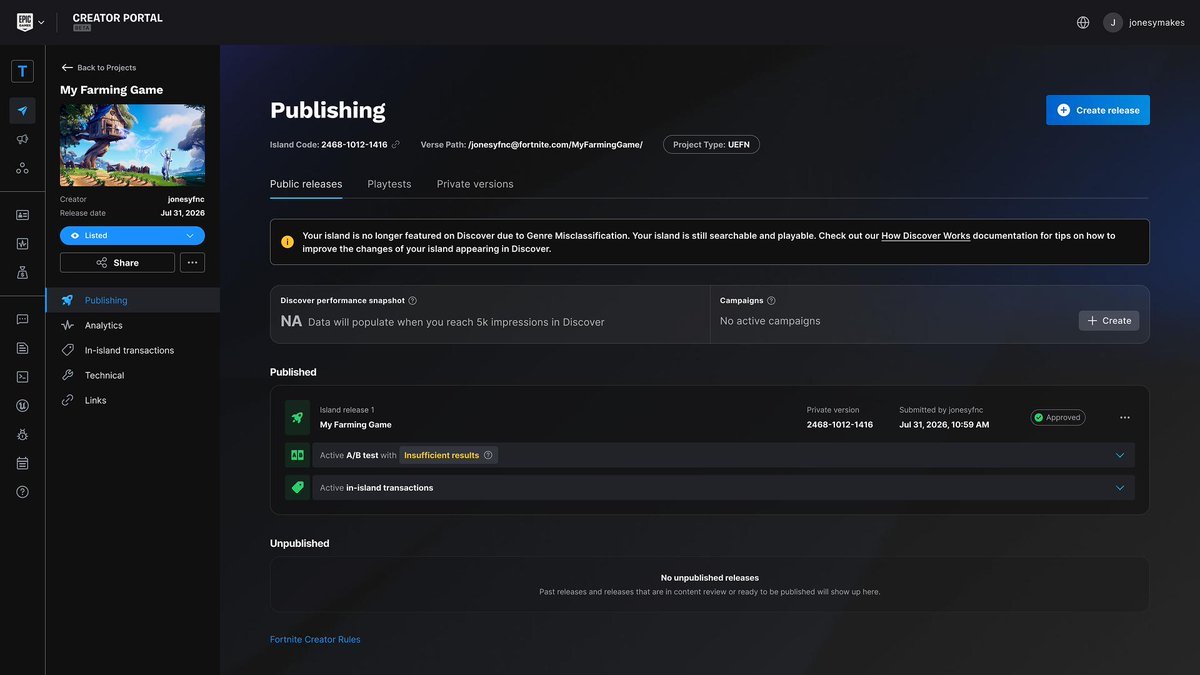
Task: Open the 'J' user avatar
Action: [1113, 22]
